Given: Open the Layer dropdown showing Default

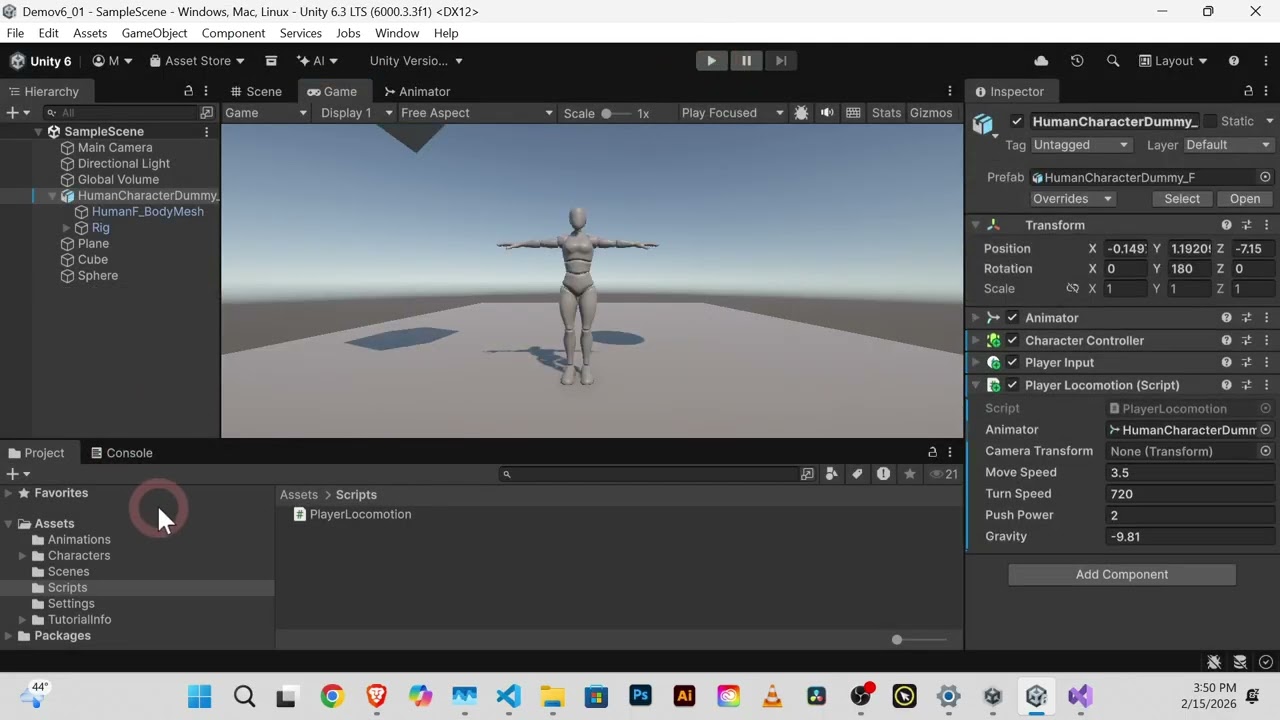Looking at the screenshot, I should [1228, 145].
